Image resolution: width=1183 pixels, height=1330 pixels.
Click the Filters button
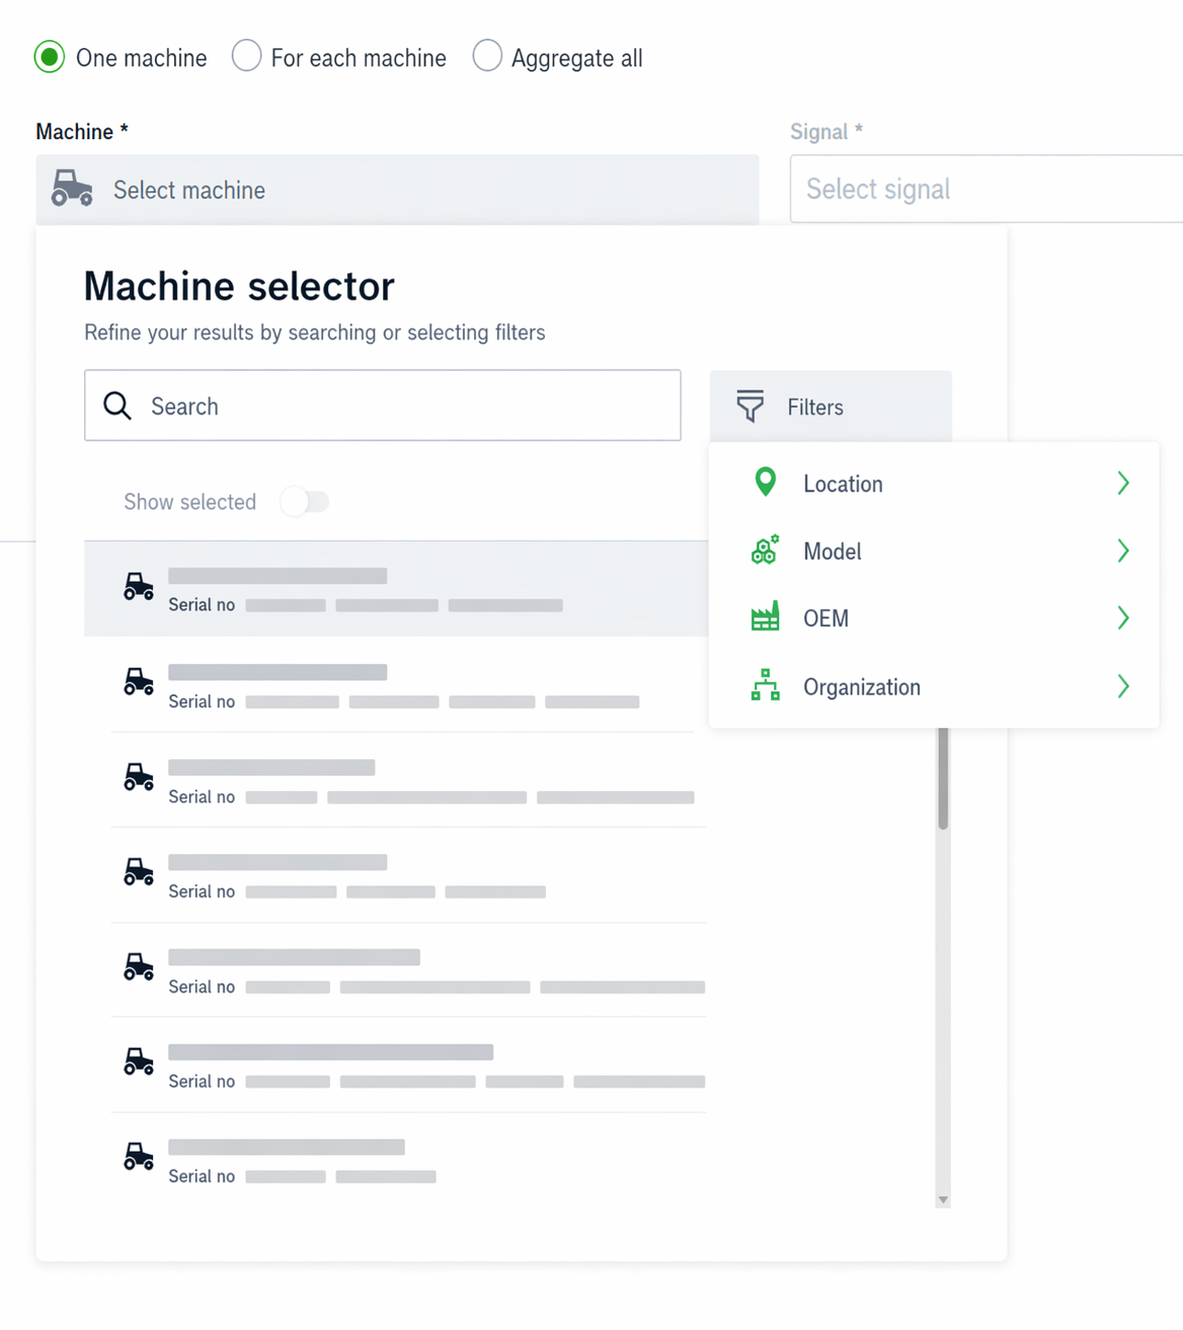(x=830, y=406)
